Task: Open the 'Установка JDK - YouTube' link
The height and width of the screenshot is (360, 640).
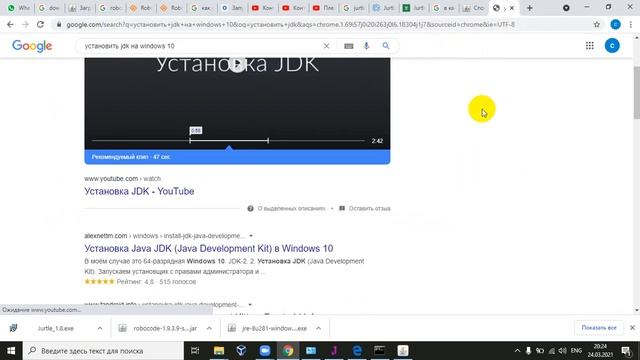Action: [x=139, y=191]
